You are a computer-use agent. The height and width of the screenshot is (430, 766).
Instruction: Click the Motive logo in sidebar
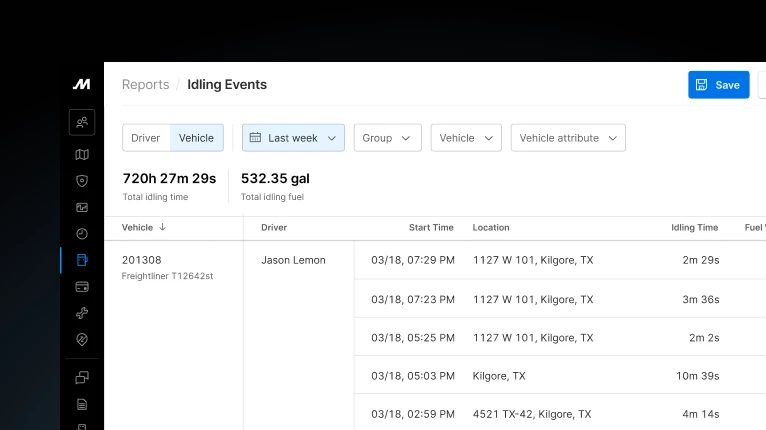(x=82, y=85)
